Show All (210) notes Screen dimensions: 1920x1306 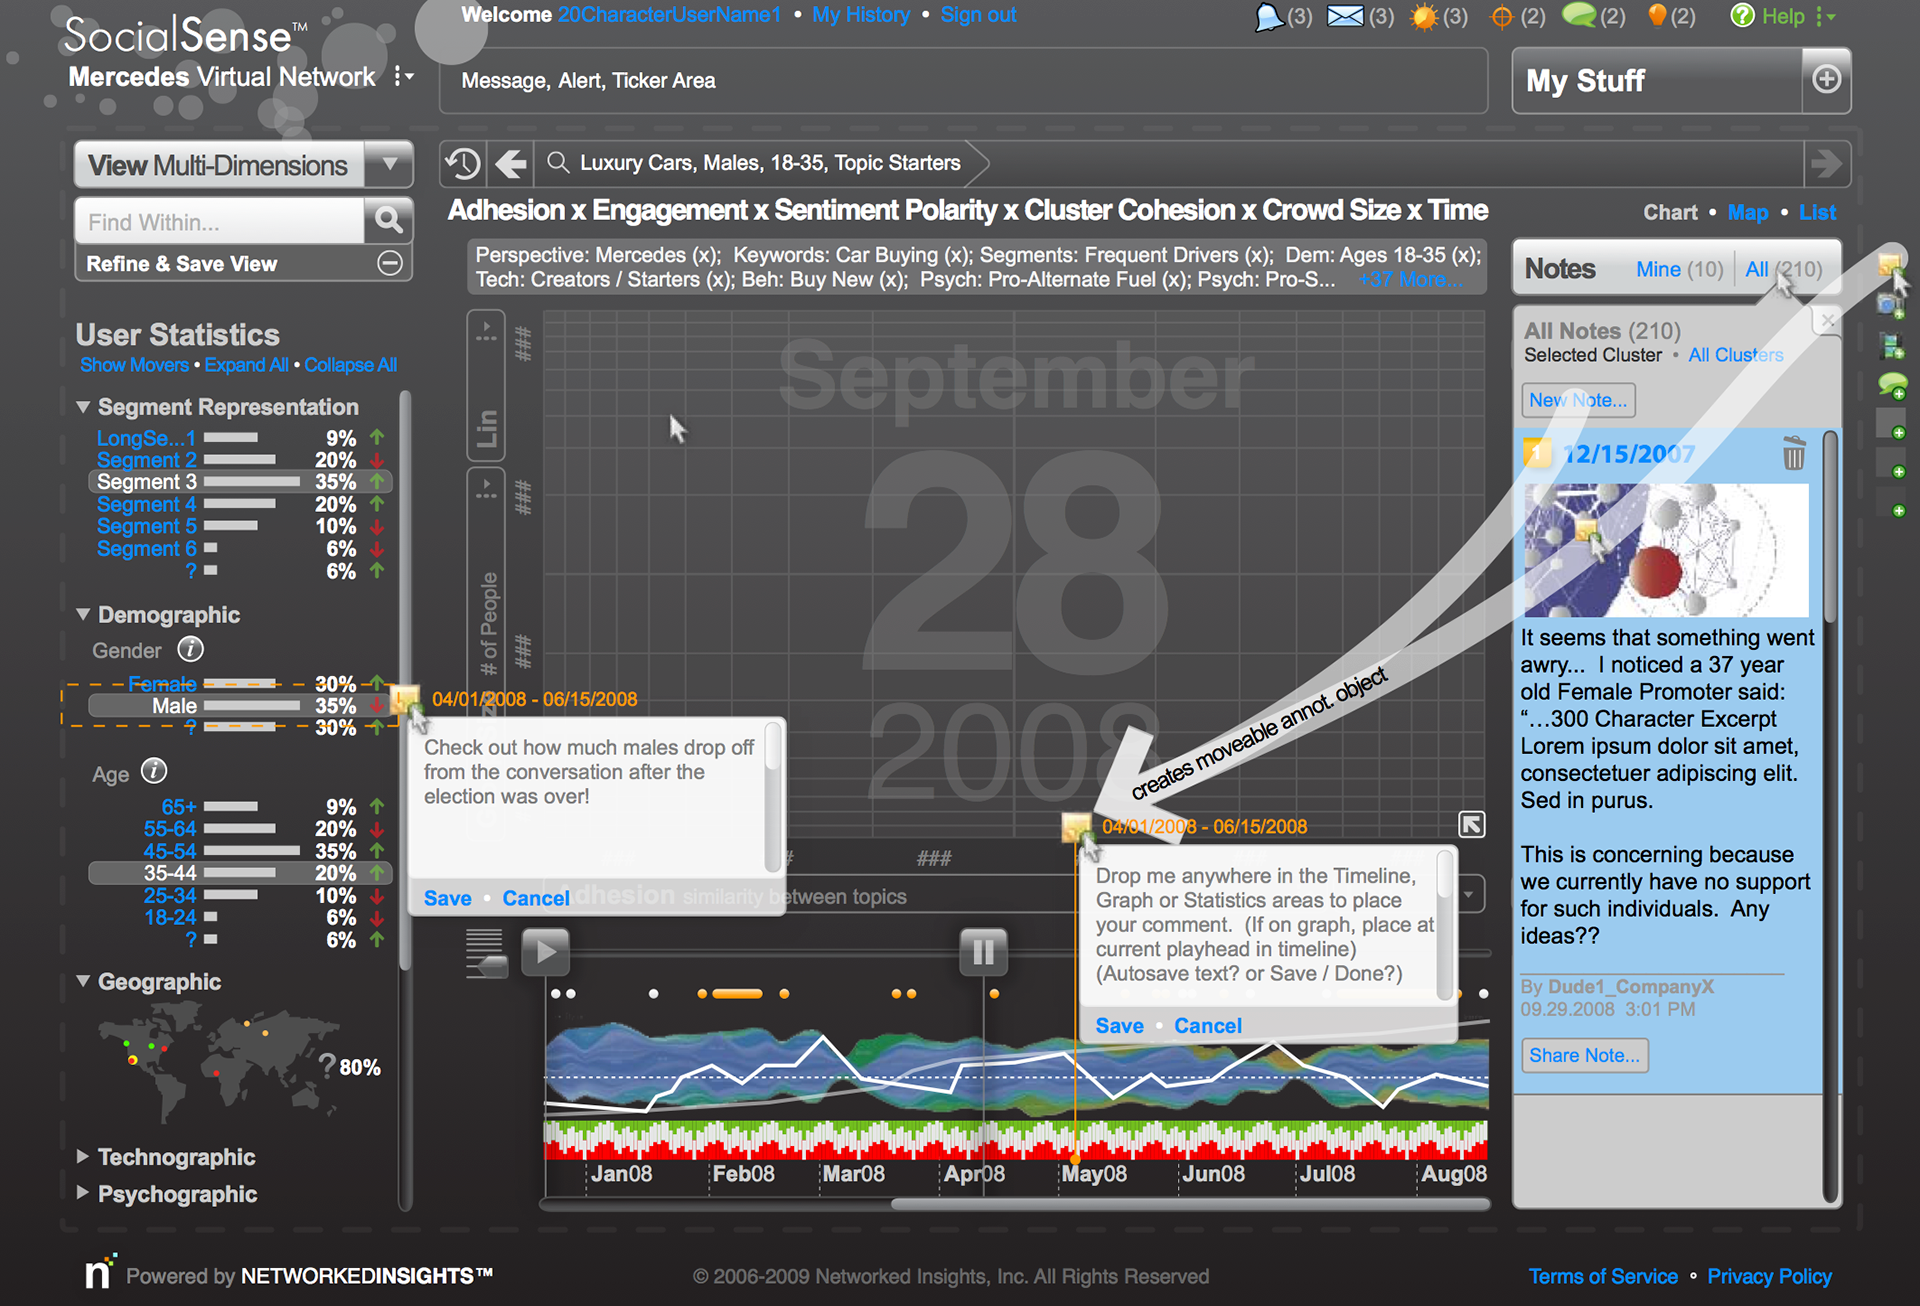click(x=1783, y=269)
